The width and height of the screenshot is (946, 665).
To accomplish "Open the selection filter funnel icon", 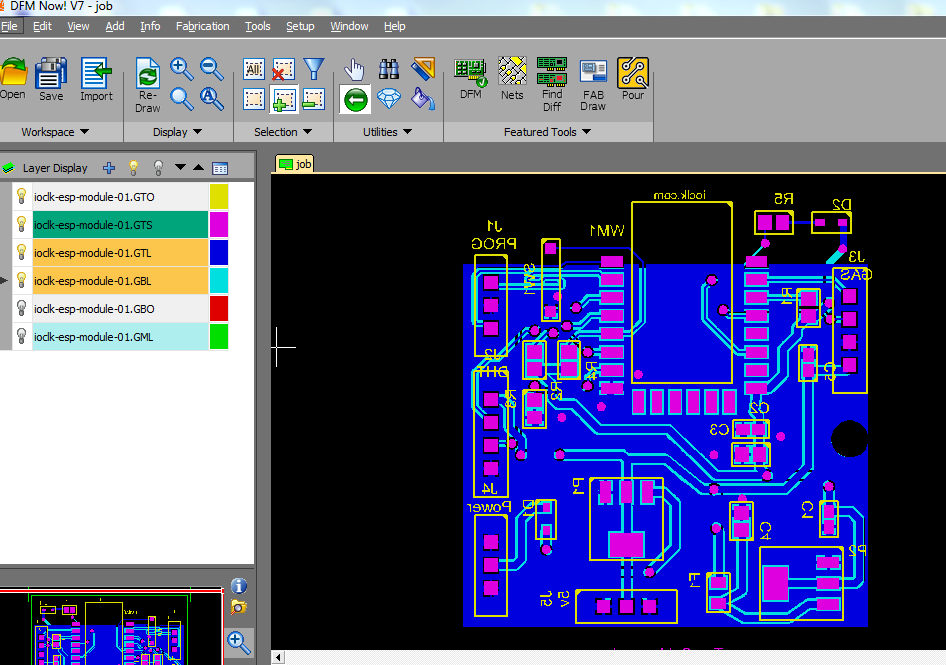I will [x=314, y=69].
